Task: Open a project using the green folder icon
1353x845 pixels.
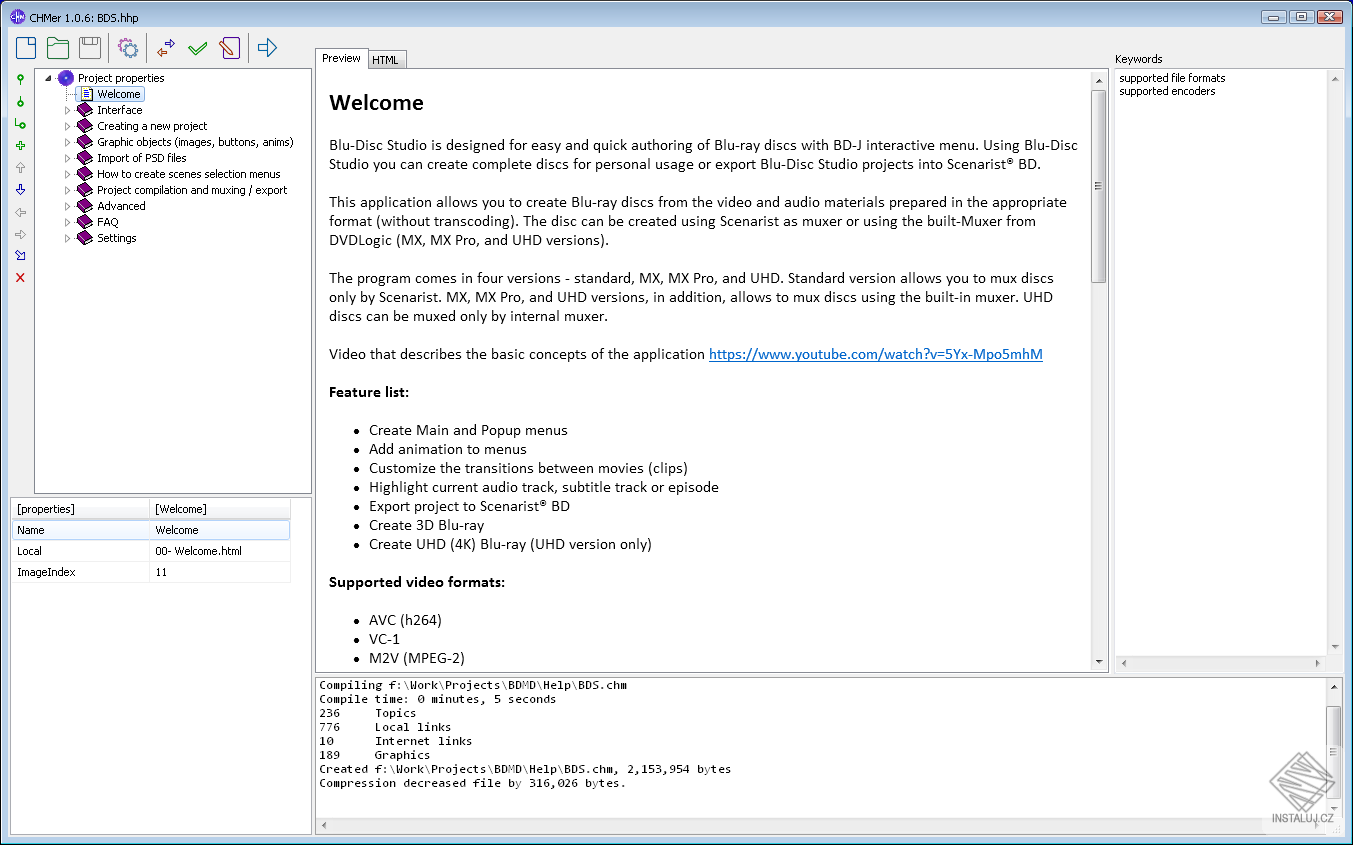Action: [58, 47]
